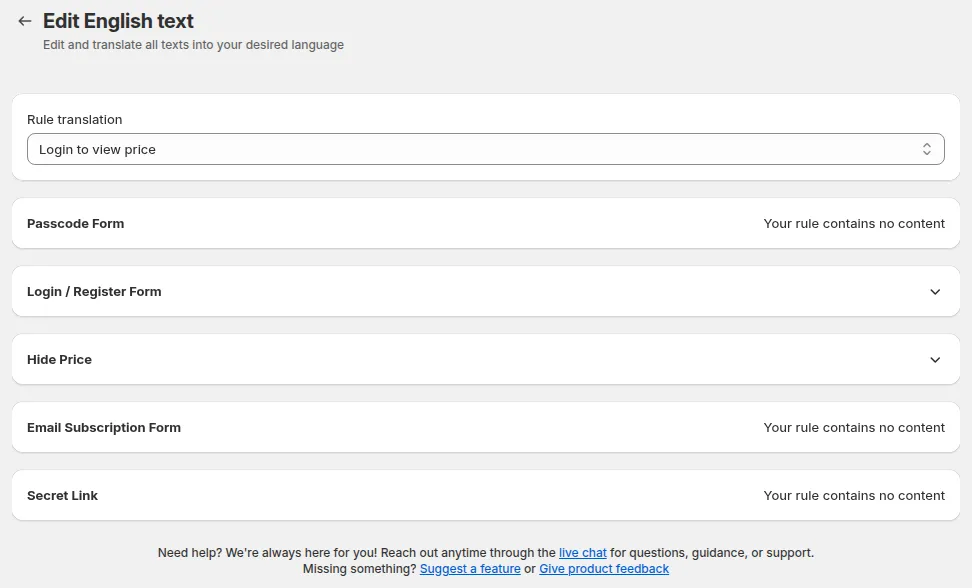Click the 'Edit and translate all texts' subtitle
Screen dimensions: 972x588
193,45
